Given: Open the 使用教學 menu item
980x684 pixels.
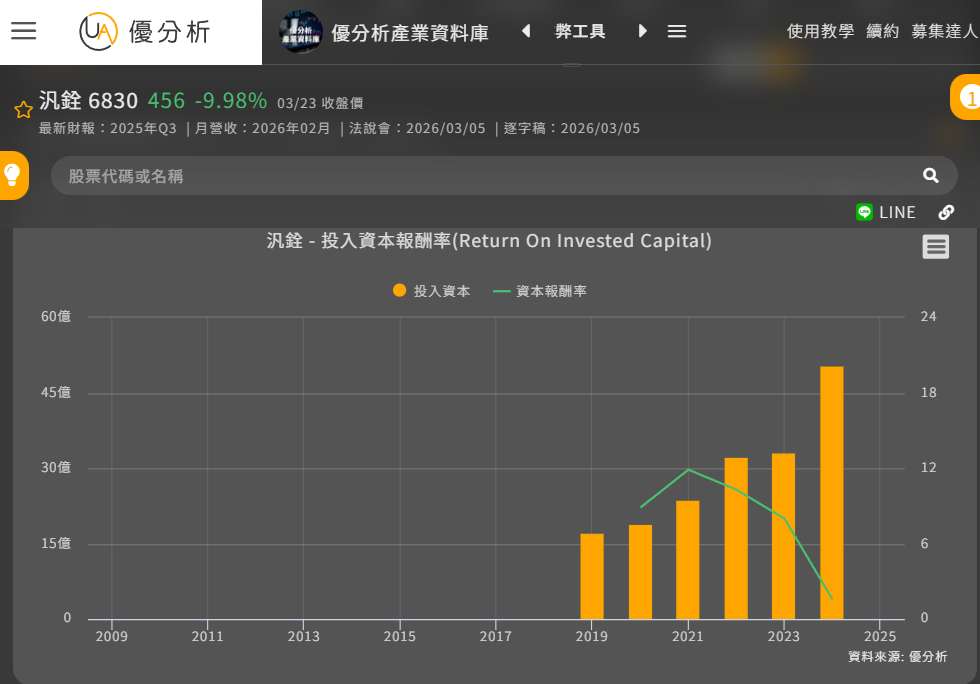Looking at the screenshot, I should tap(820, 31).
